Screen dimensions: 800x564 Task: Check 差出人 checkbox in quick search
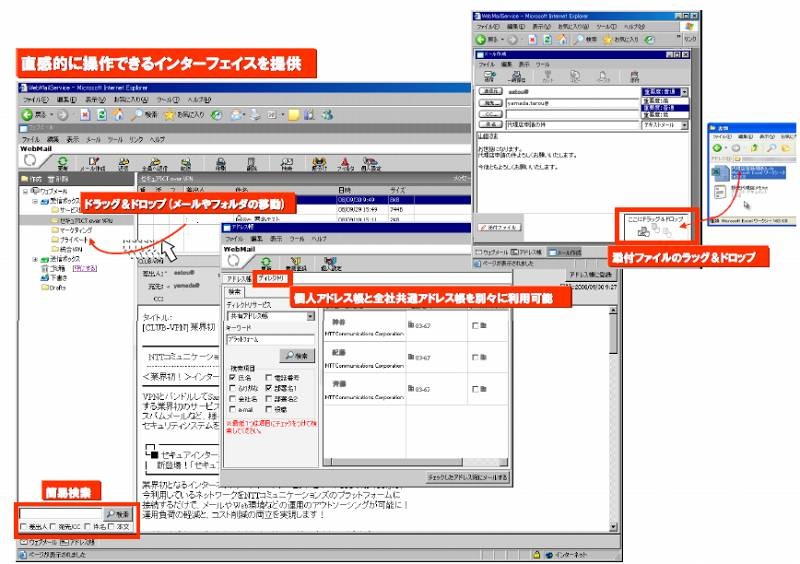tap(23, 526)
